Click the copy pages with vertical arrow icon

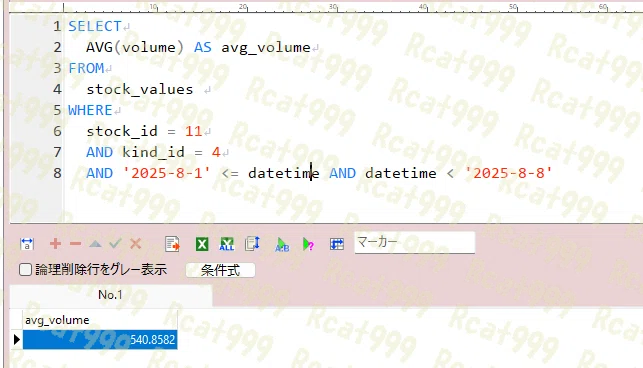252,244
